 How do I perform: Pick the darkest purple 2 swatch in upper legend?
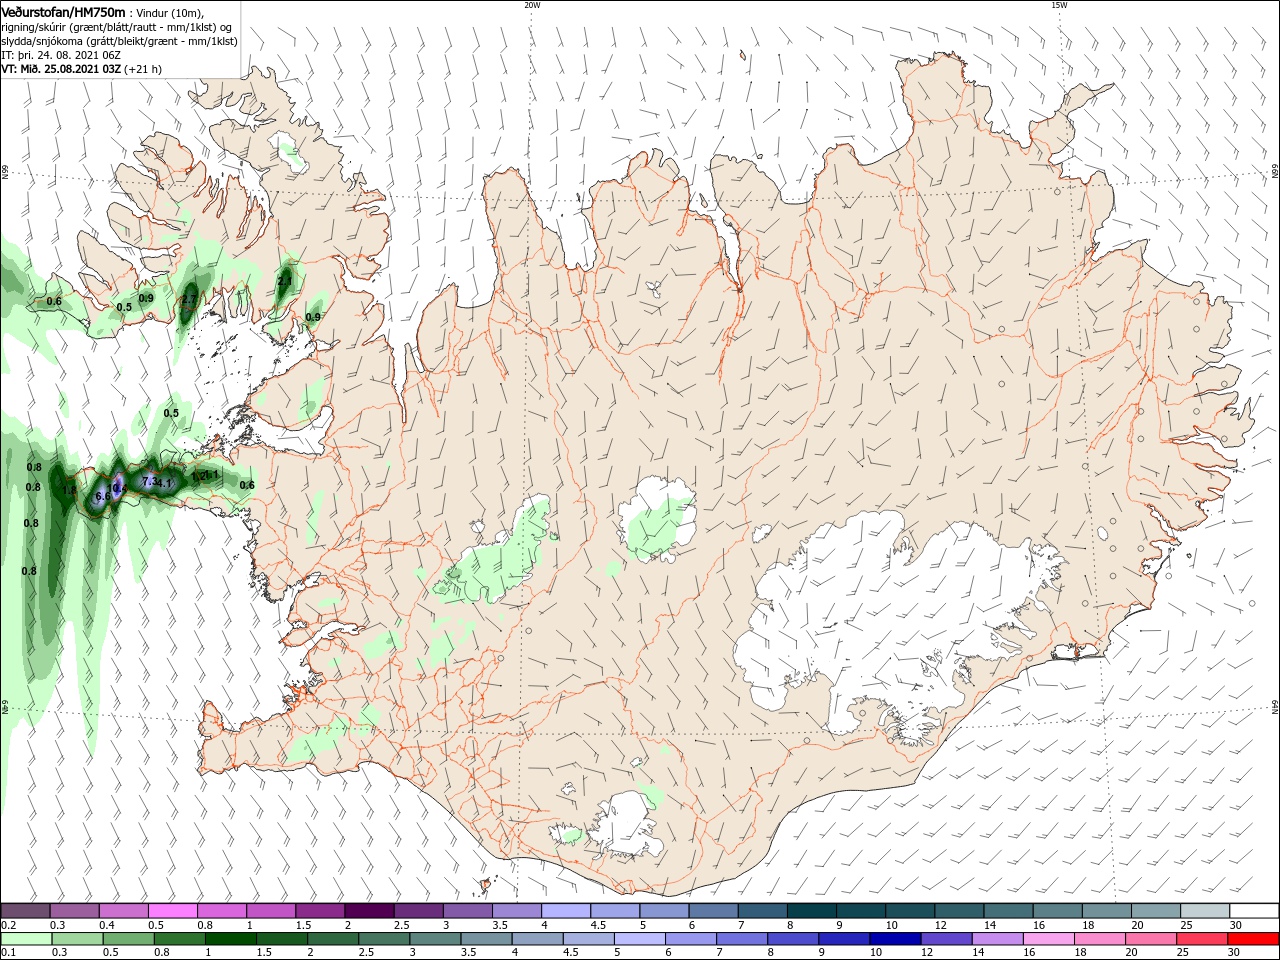click(369, 911)
